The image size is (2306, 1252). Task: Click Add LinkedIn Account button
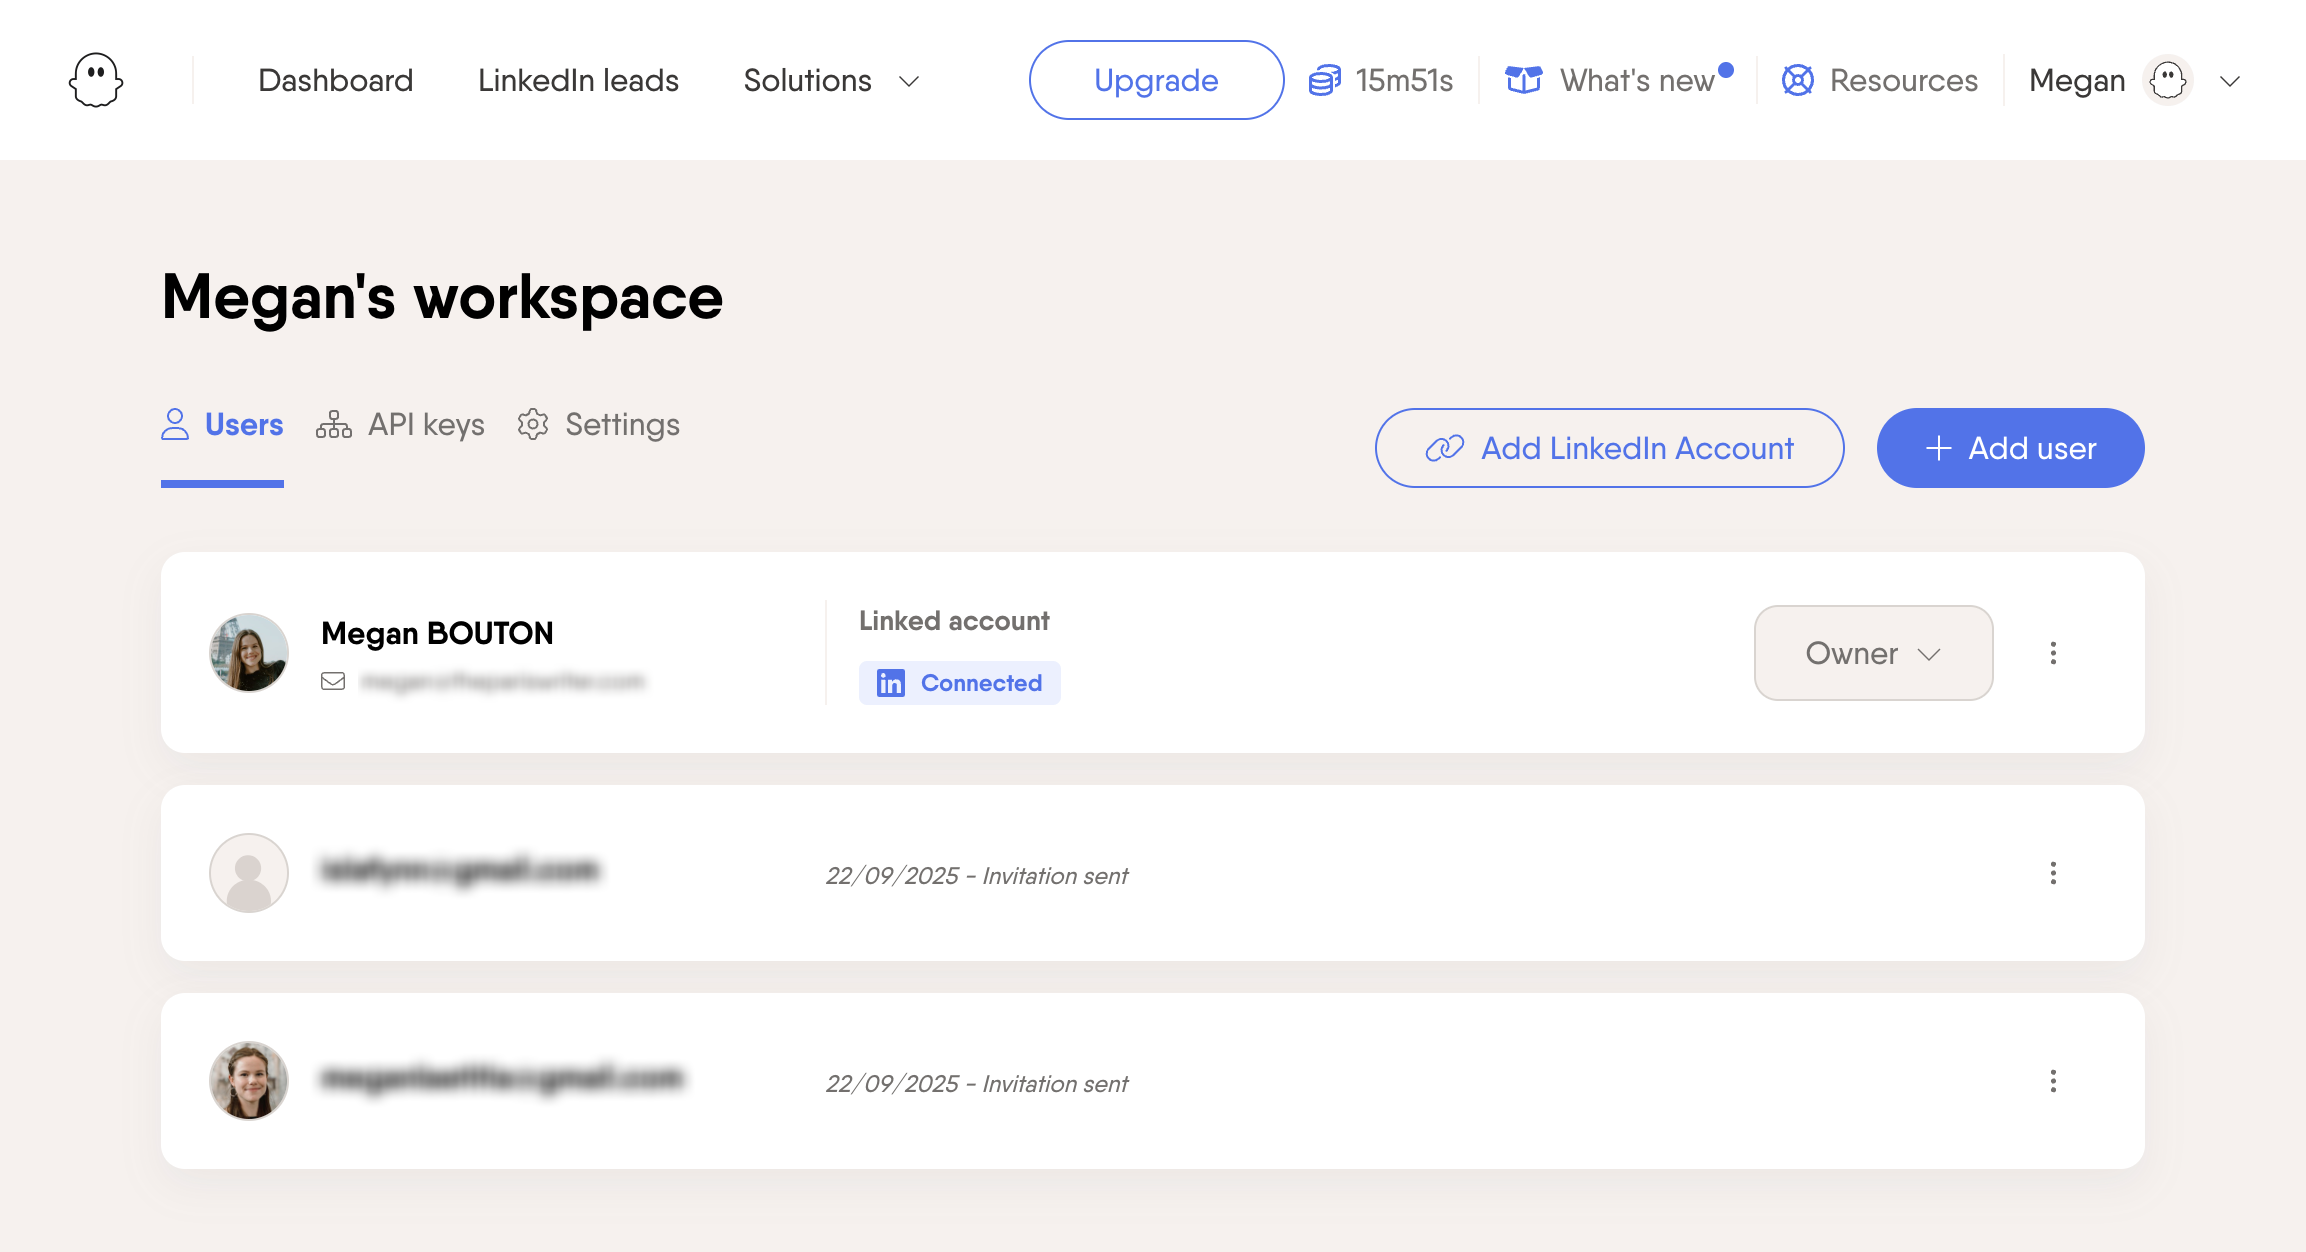pos(1609,448)
